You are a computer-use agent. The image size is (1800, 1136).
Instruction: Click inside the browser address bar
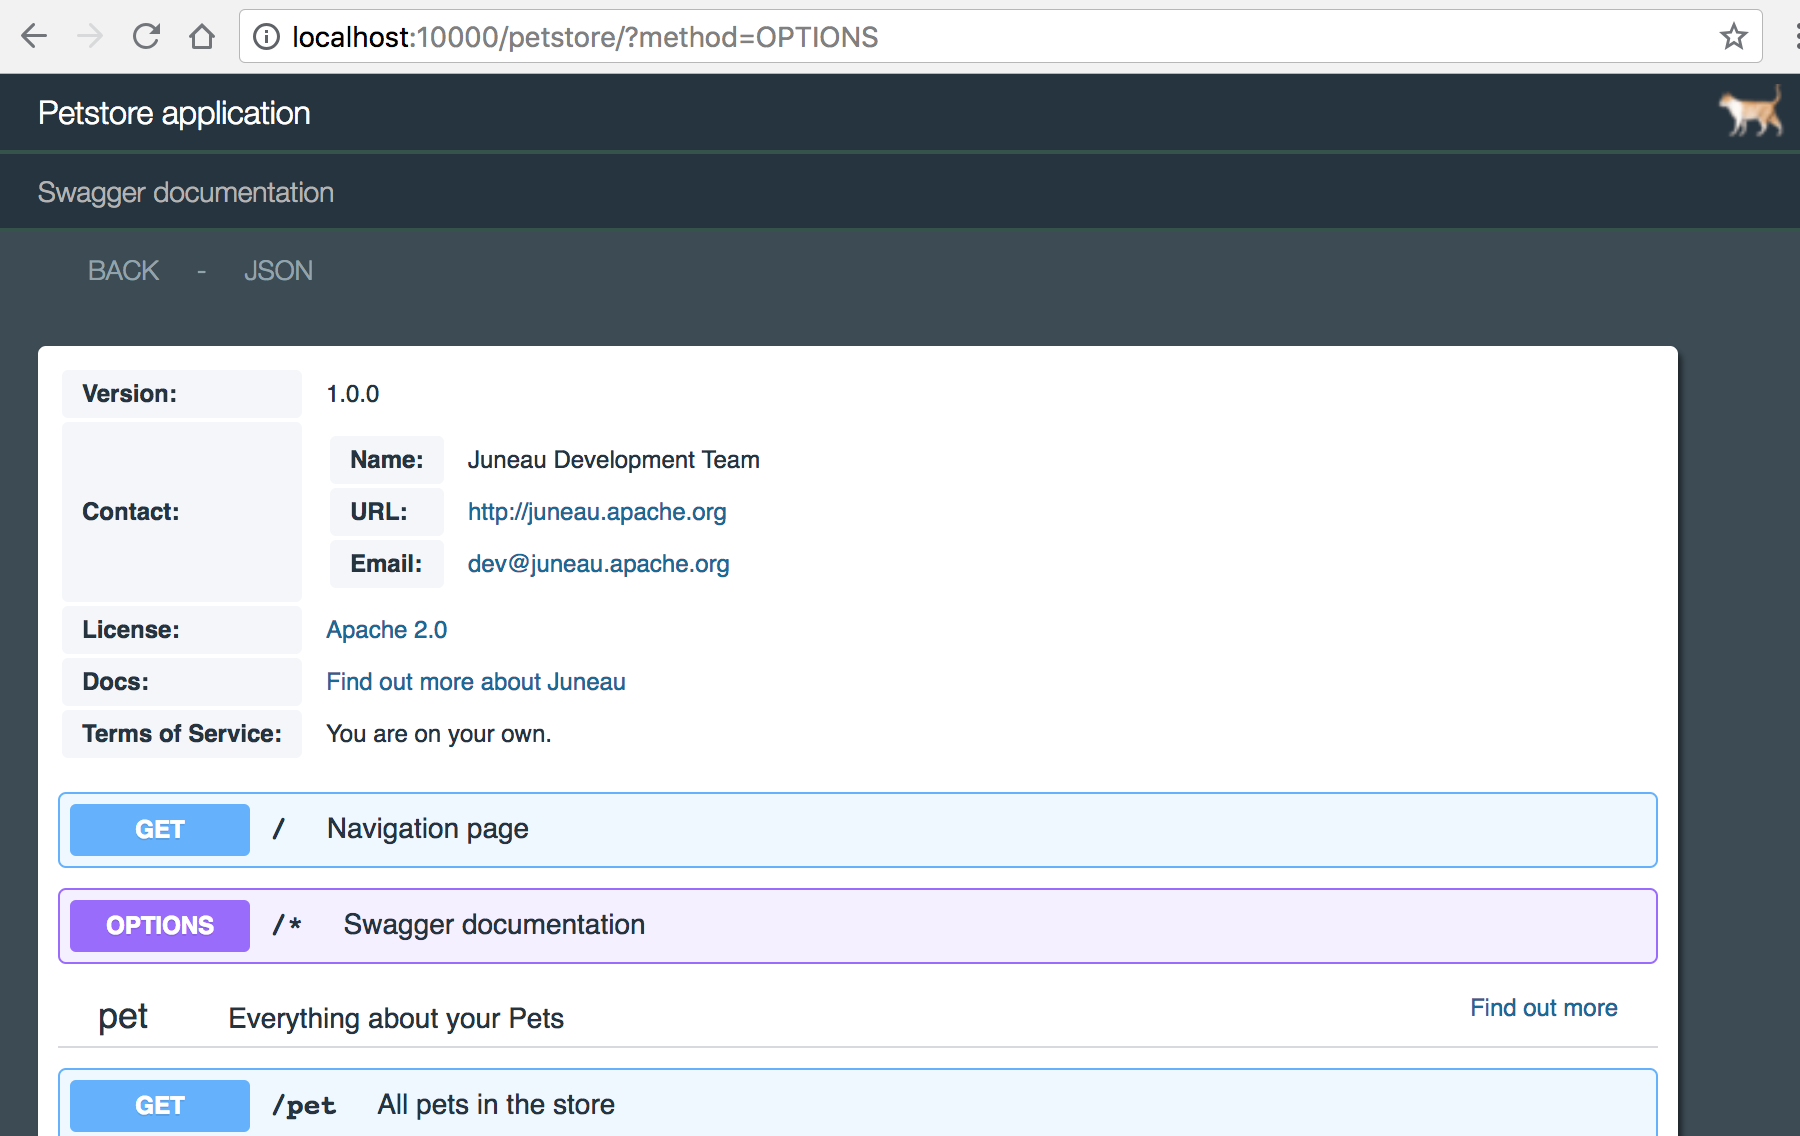click(600, 36)
